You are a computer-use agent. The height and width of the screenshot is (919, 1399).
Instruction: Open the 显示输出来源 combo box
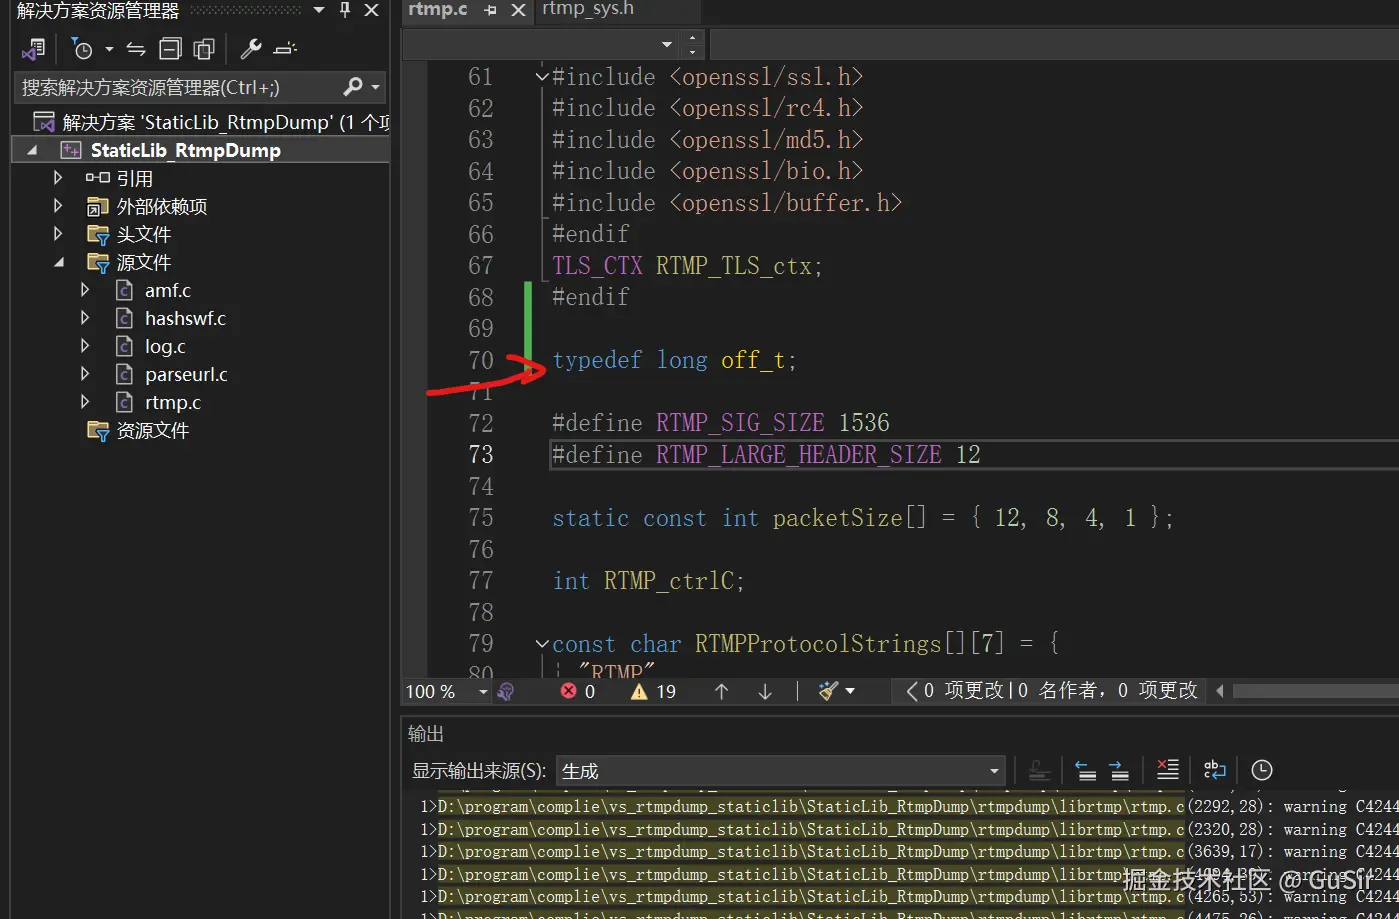780,771
